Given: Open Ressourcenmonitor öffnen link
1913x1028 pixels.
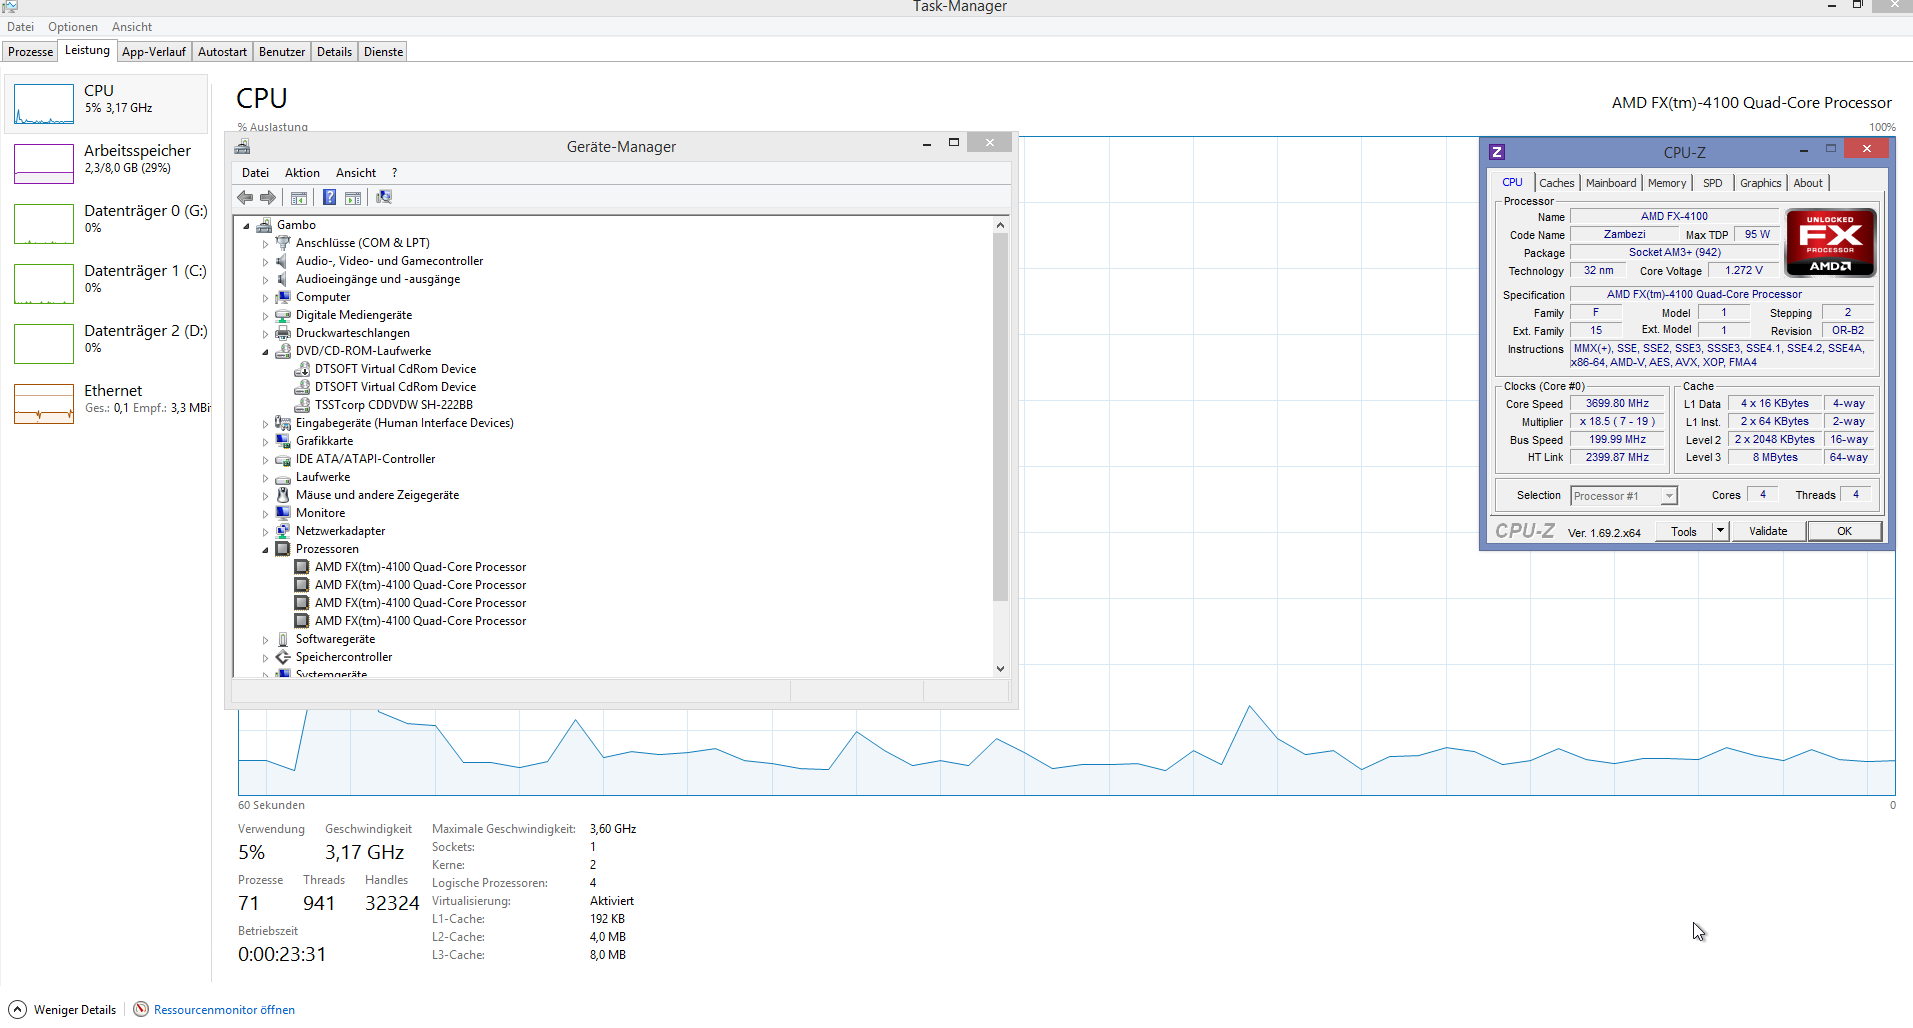Looking at the screenshot, I should click(x=224, y=1010).
